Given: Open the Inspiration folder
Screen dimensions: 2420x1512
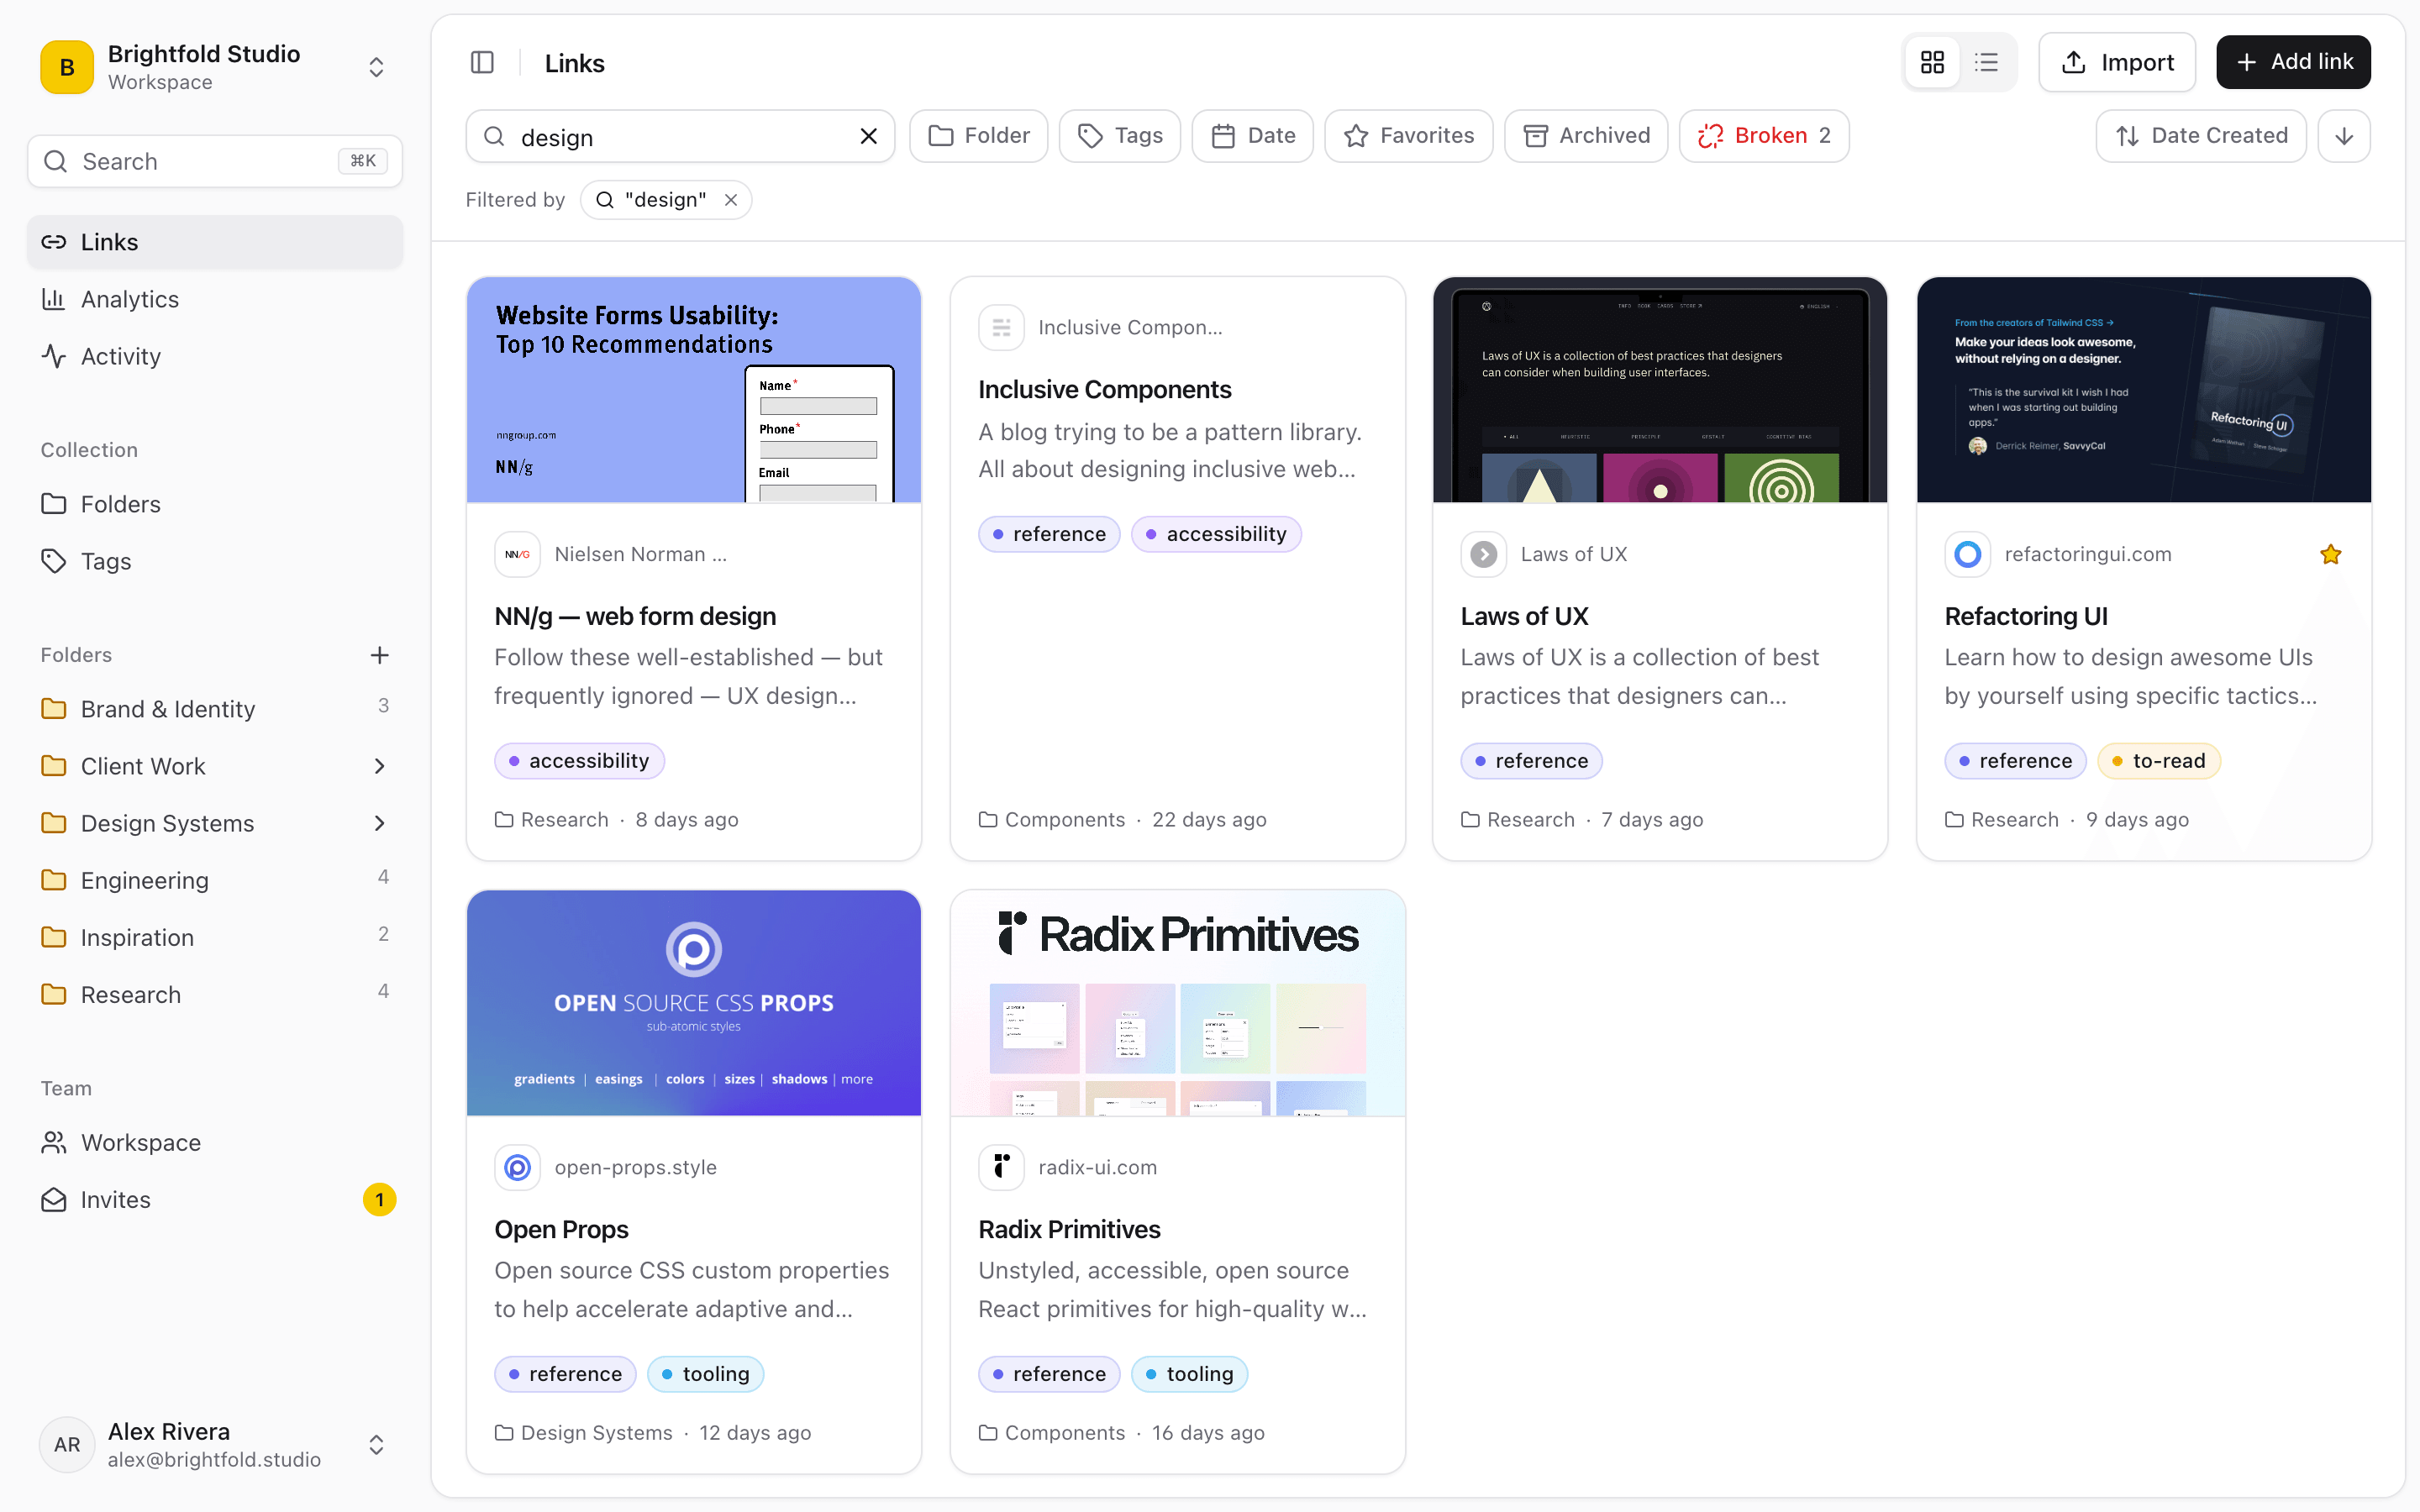Looking at the screenshot, I should tap(214, 937).
